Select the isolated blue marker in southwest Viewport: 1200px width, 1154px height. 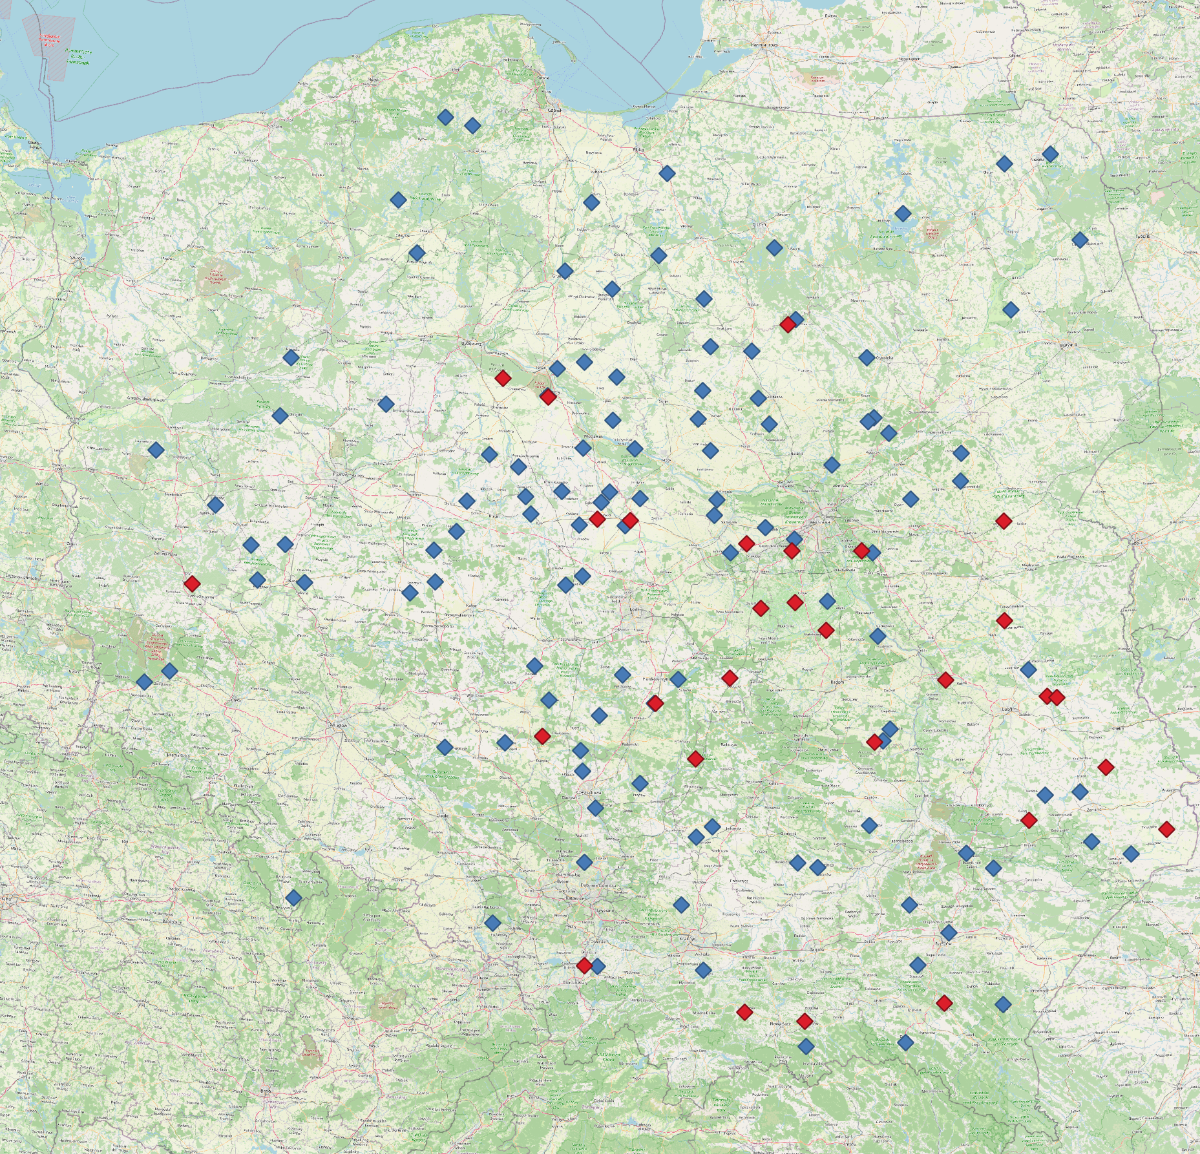[293, 898]
